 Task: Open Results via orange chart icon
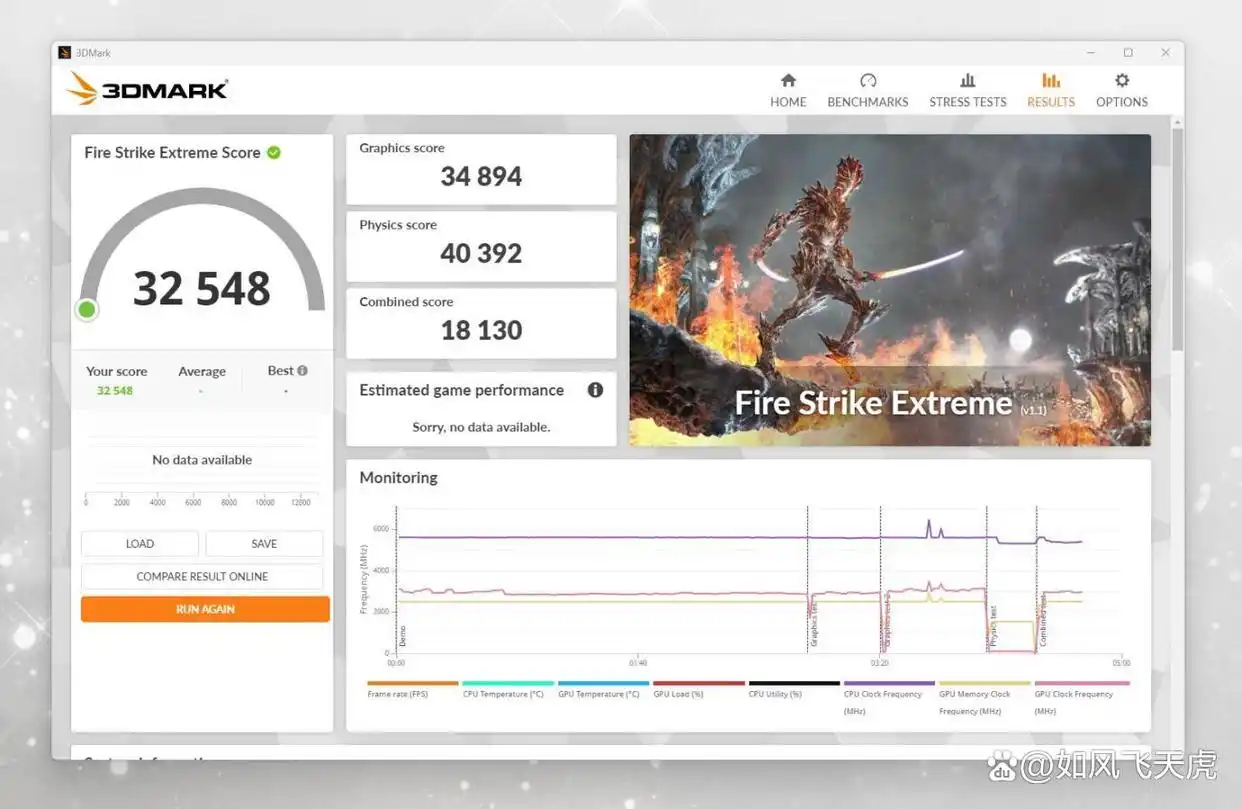pyautogui.click(x=1050, y=81)
